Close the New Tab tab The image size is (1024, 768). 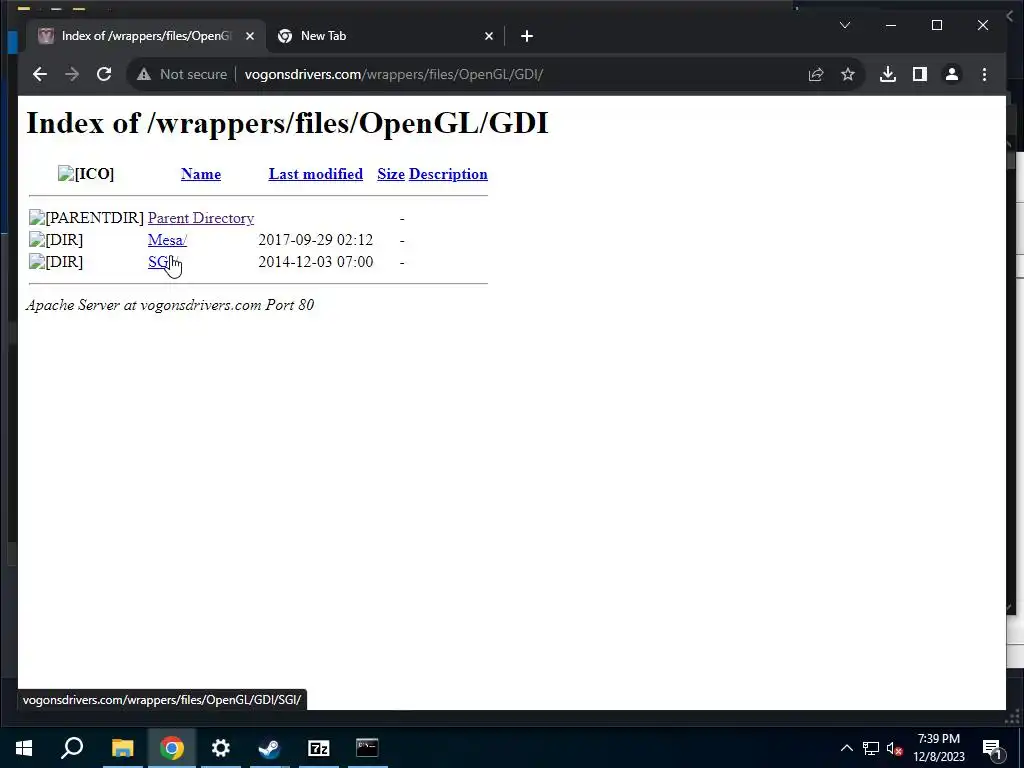(x=488, y=36)
